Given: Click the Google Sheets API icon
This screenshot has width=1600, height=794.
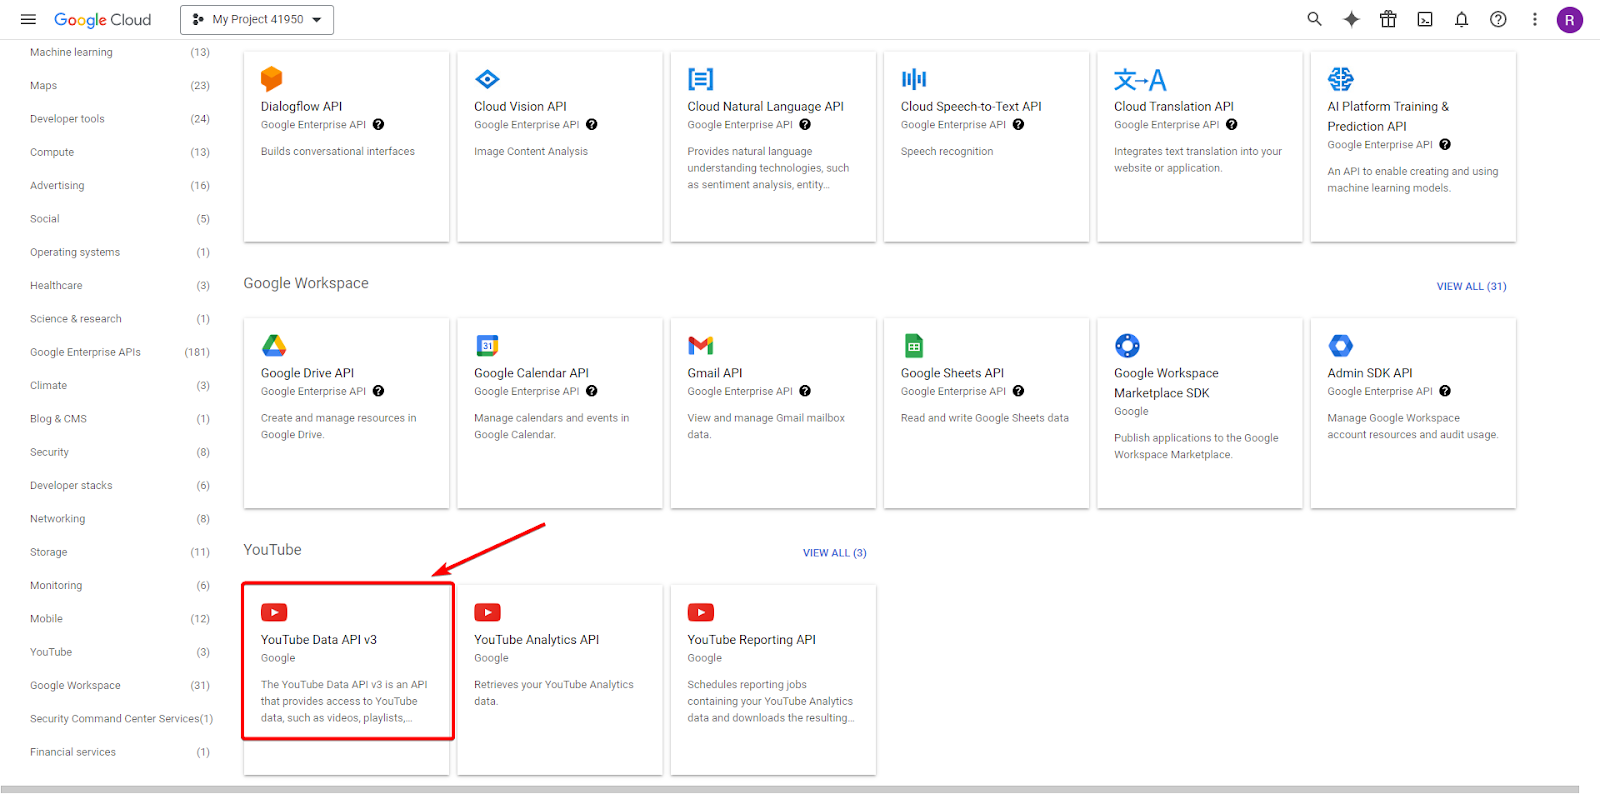Looking at the screenshot, I should (x=914, y=346).
